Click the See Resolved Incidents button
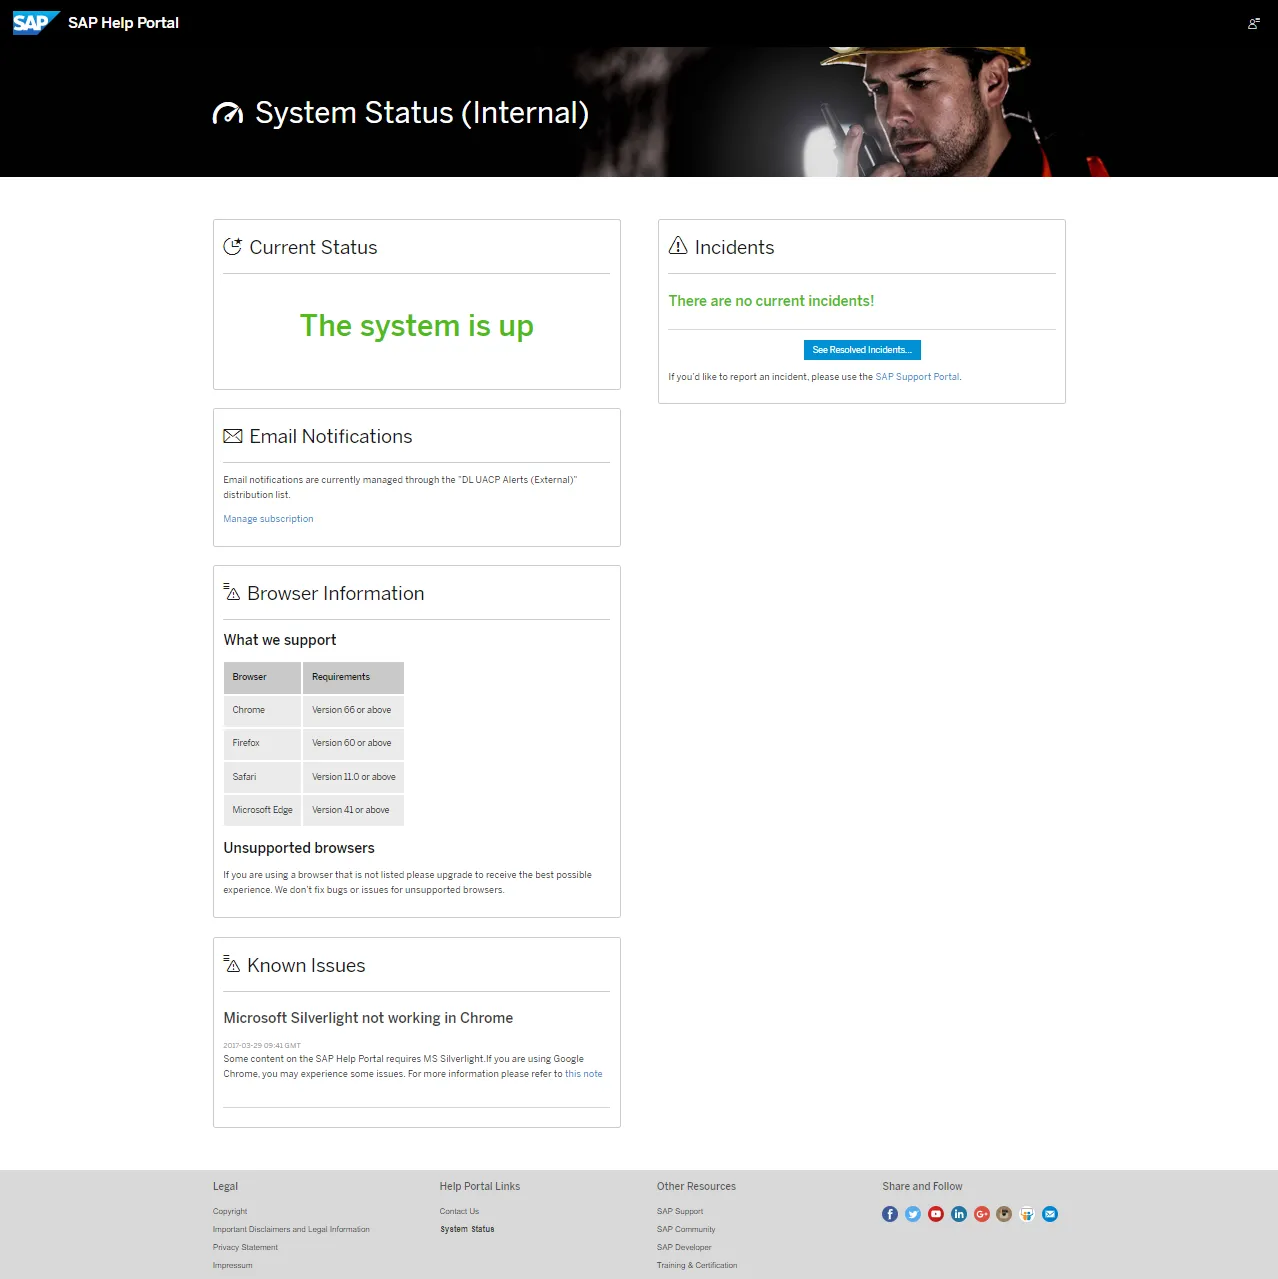Image resolution: width=1278 pixels, height=1279 pixels. tap(862, 350)
